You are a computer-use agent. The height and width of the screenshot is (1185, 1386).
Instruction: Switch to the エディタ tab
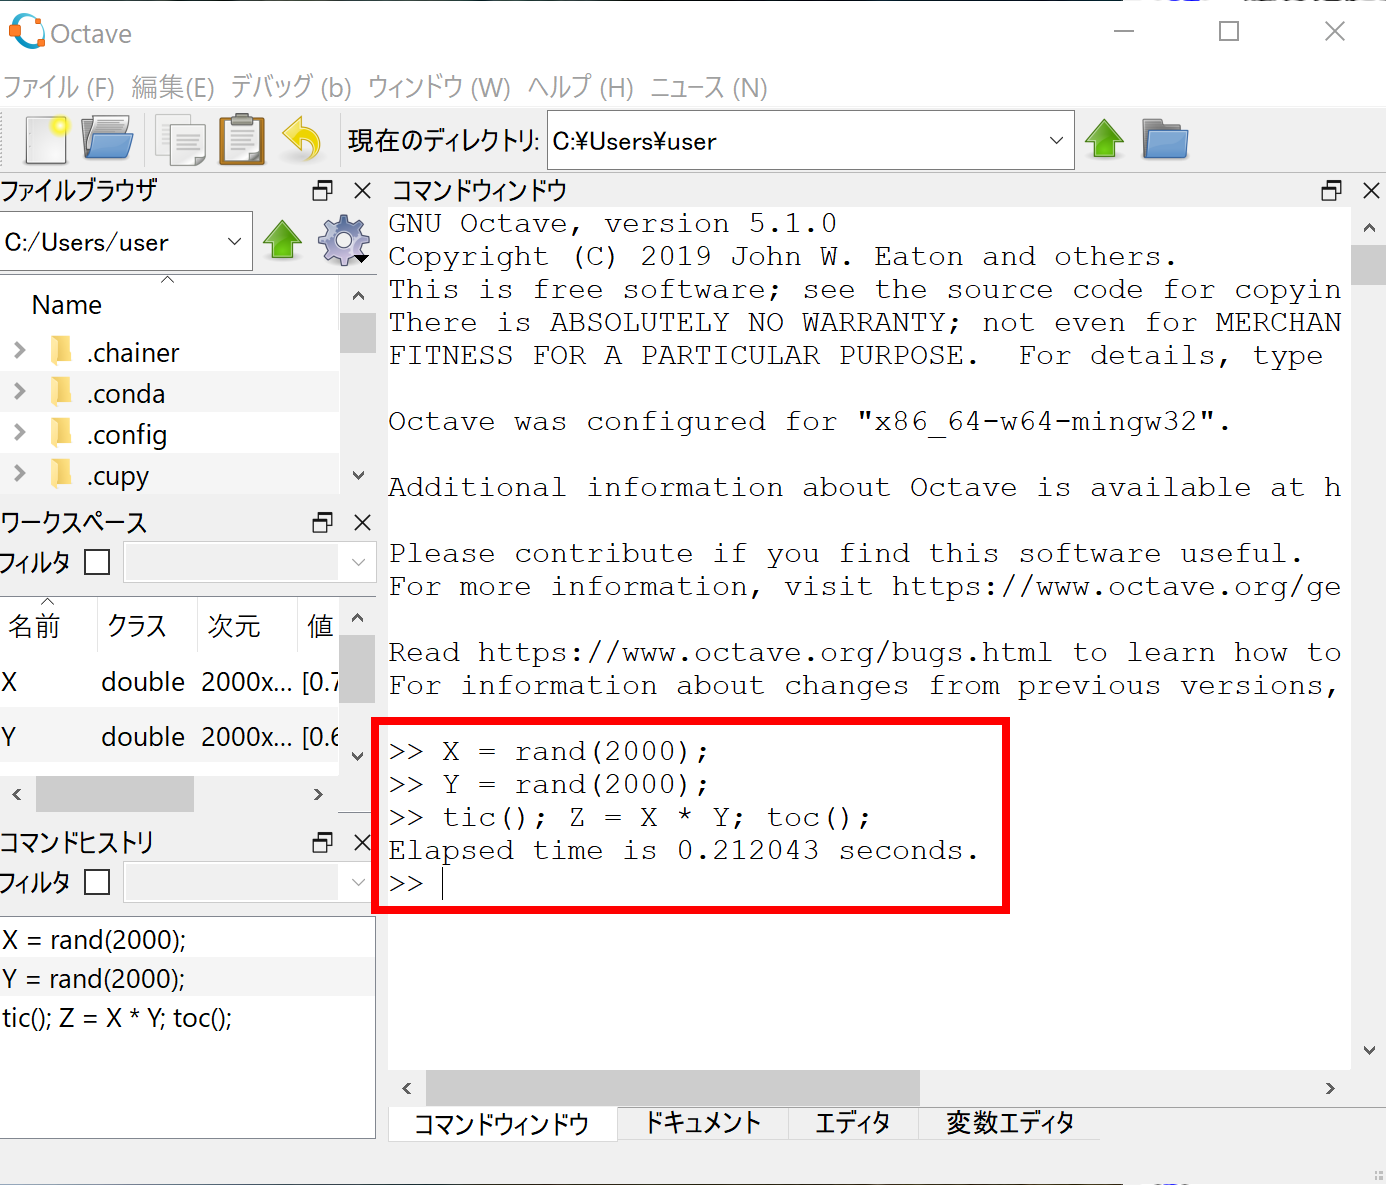click(x=853, y=1123)
